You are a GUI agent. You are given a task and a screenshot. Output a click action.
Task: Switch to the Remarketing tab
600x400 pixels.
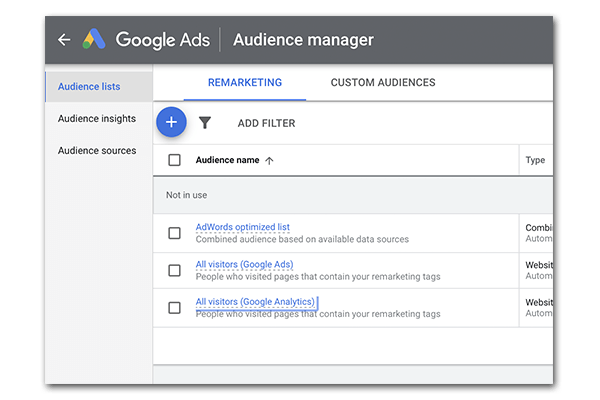[x=245, y=82]
